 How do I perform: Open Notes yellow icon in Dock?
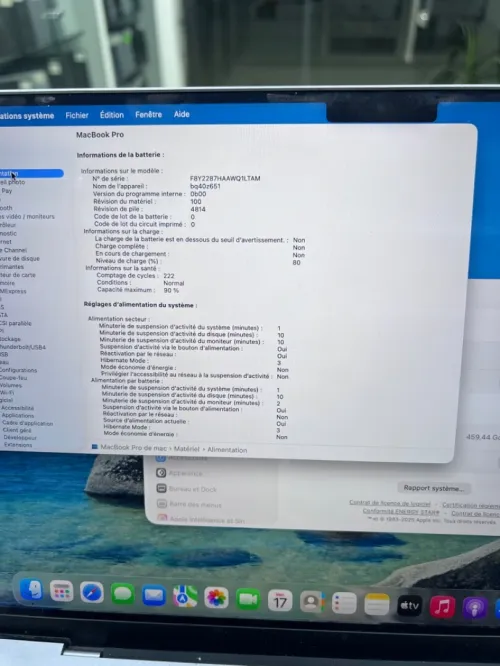[x=377, y=605]
